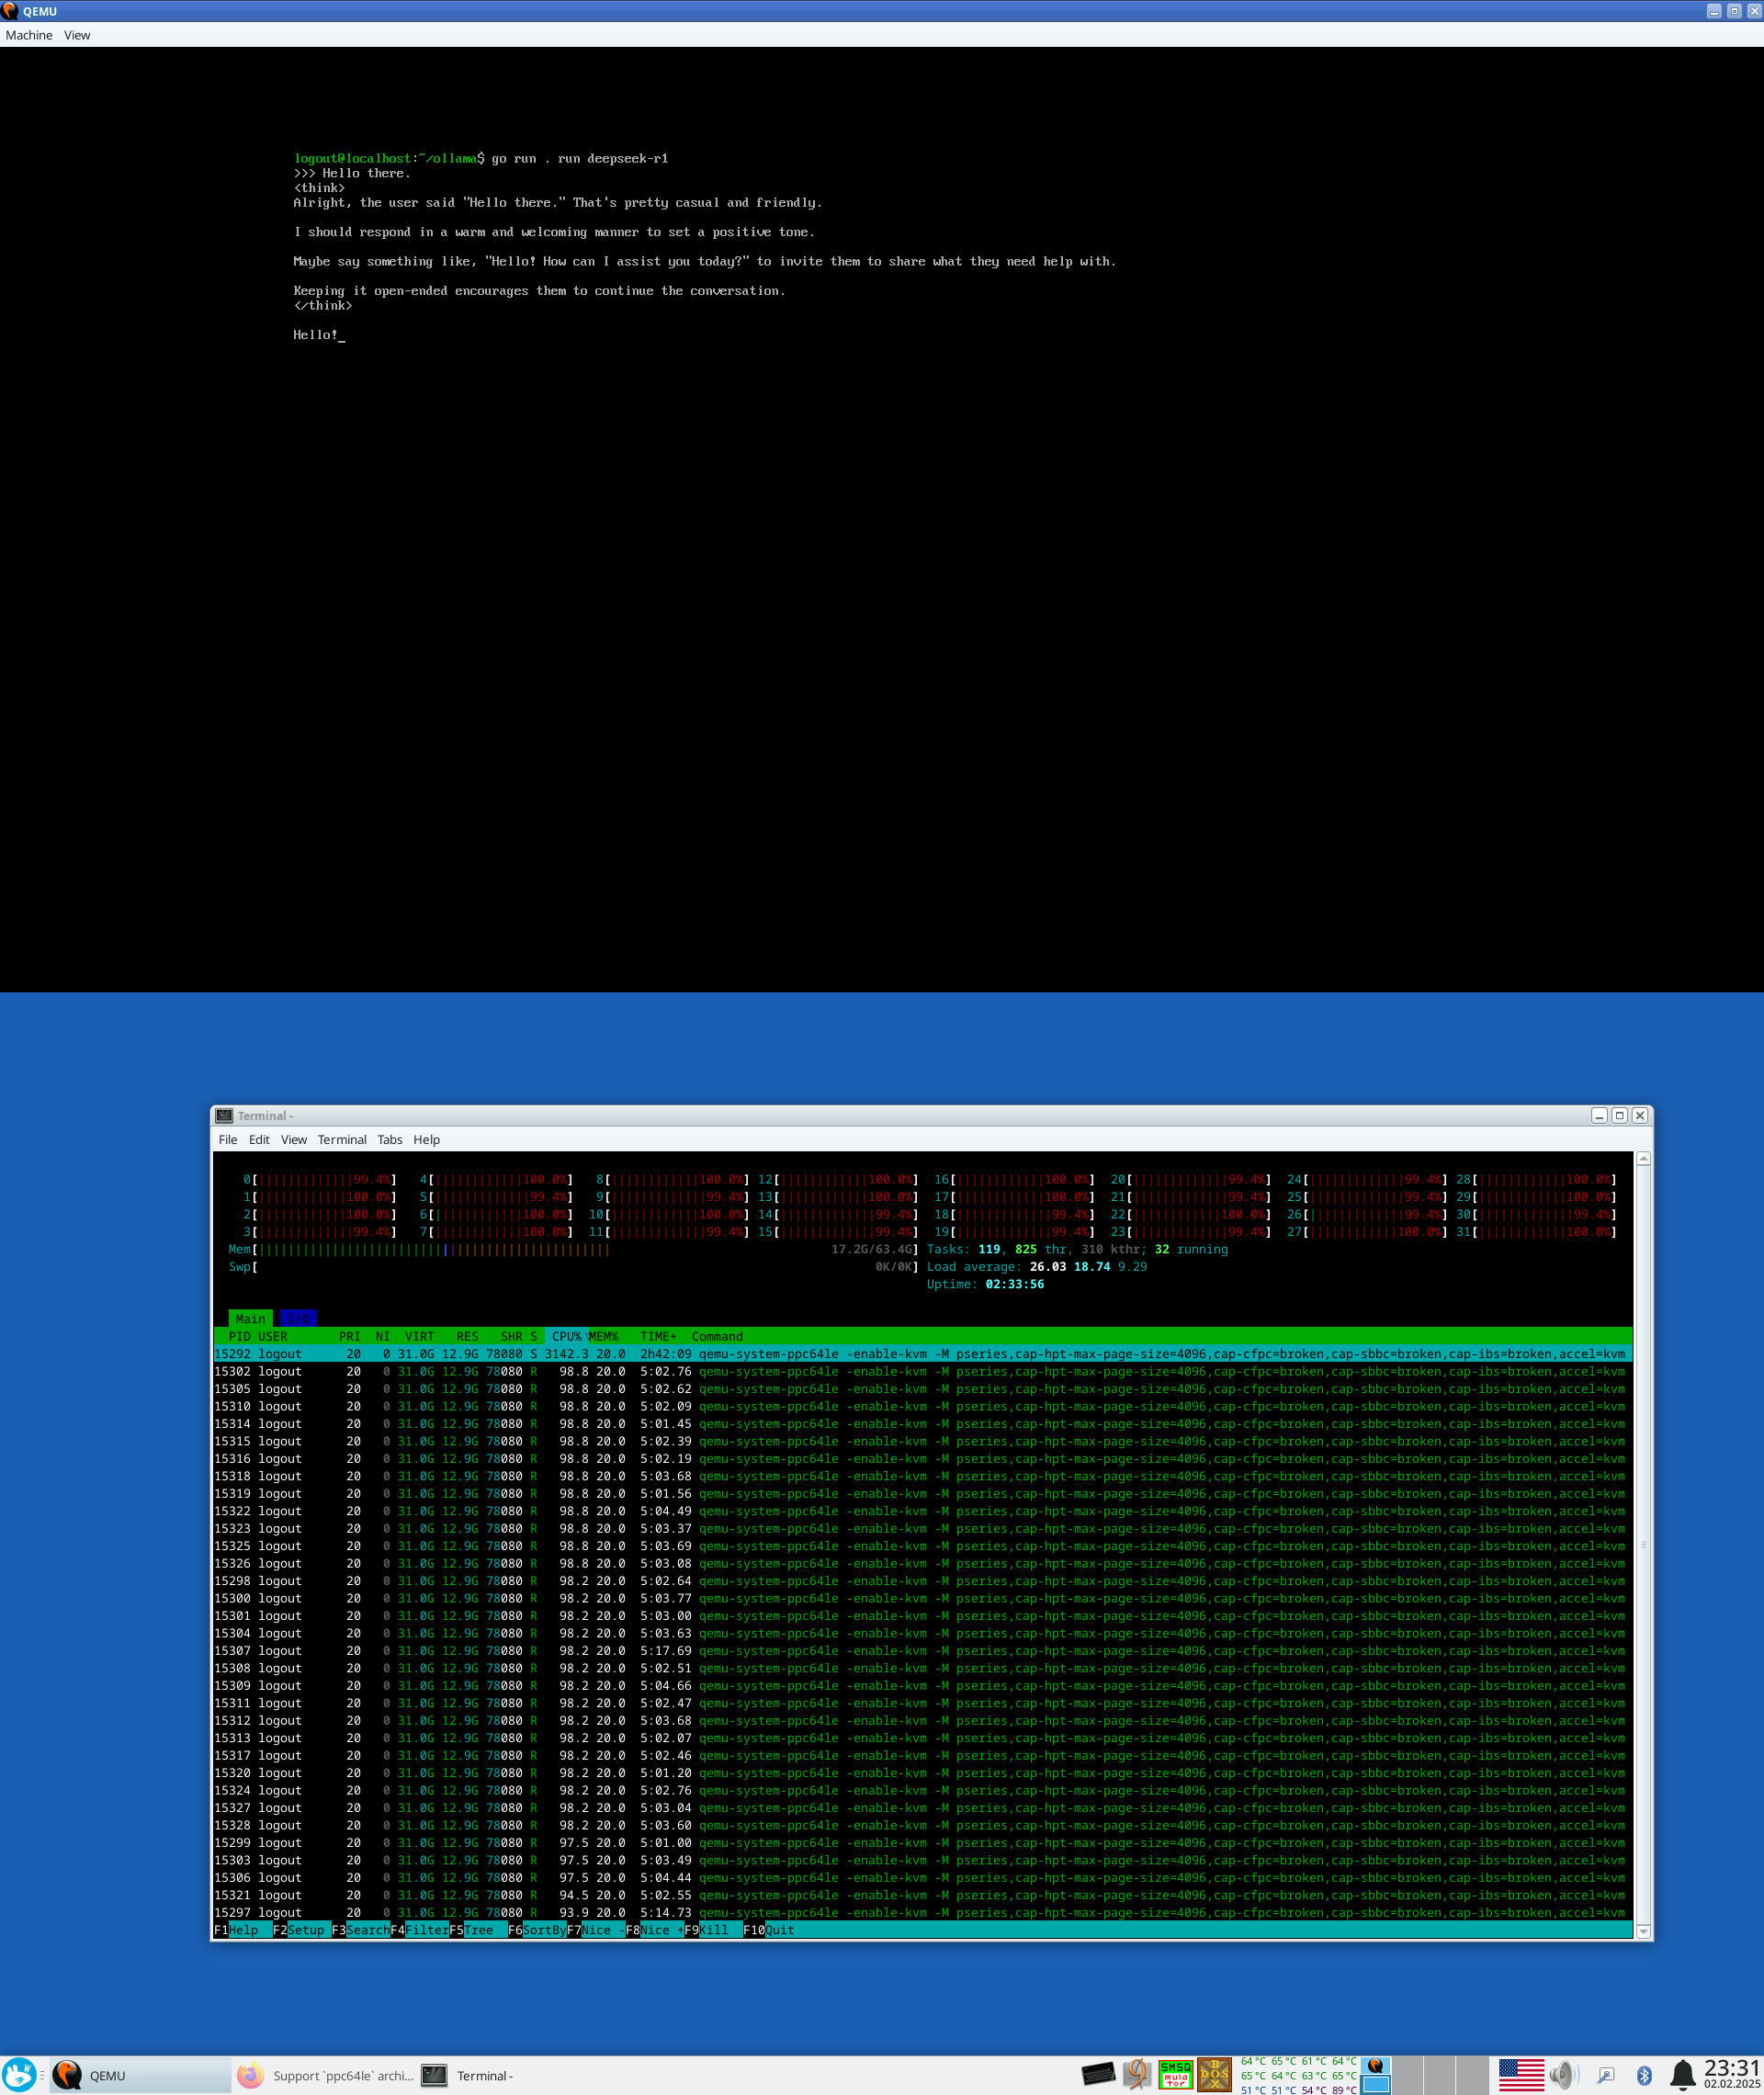This screenshot has height=2095, width=1764.
Task: Open the Terminal menu in terminal menubar
Action: (x=342, y=1139)
